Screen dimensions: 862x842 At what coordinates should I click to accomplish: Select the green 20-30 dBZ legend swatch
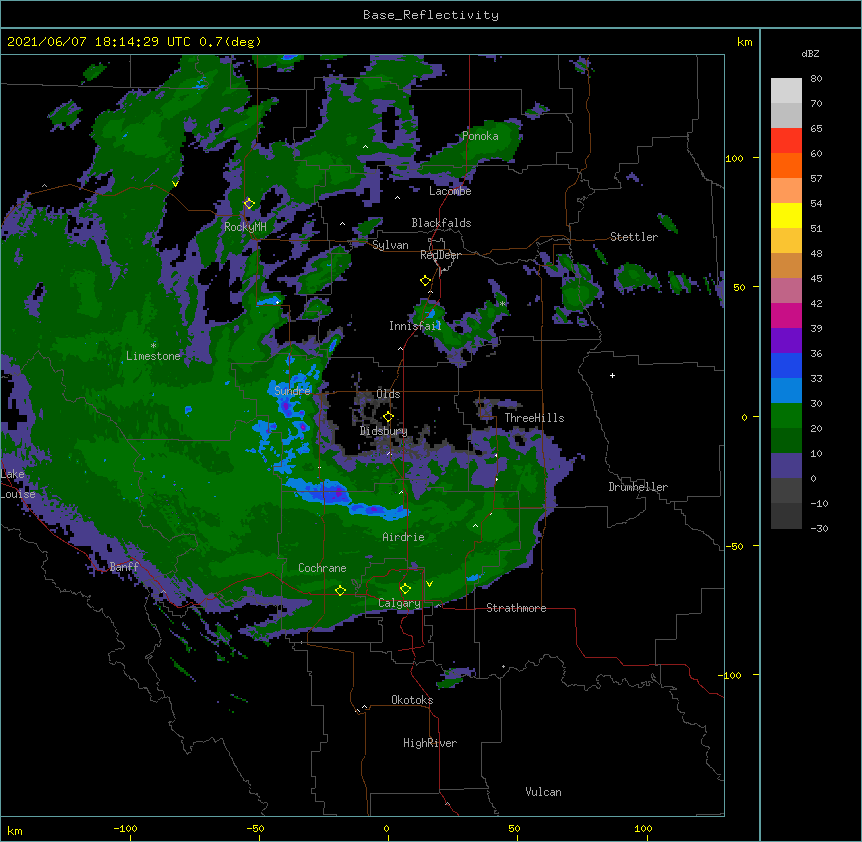786,416
